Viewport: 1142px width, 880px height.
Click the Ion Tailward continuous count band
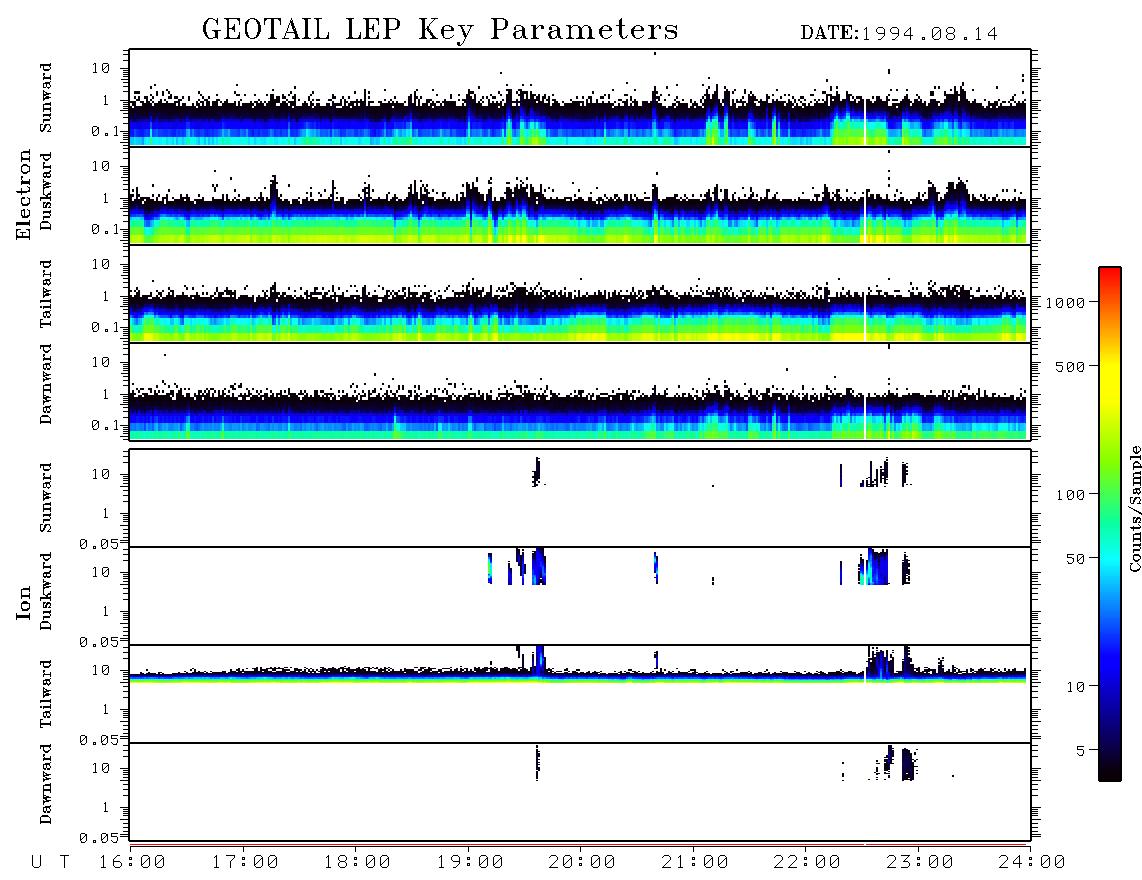(578, 677)
